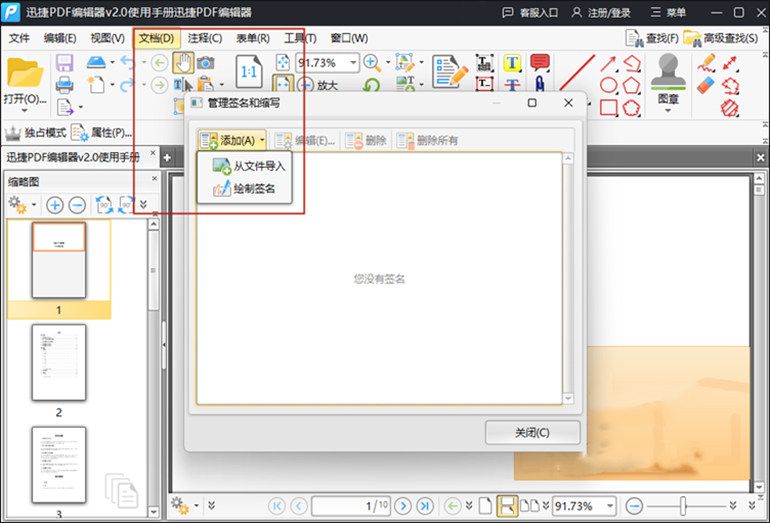Select page 3 thumbnail
This screenshot has height=523, width=770.
pos(59,465)
